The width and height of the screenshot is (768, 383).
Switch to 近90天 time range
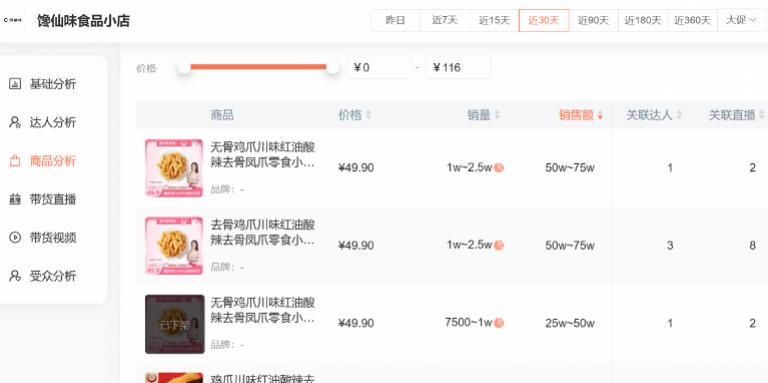[593, 20]
